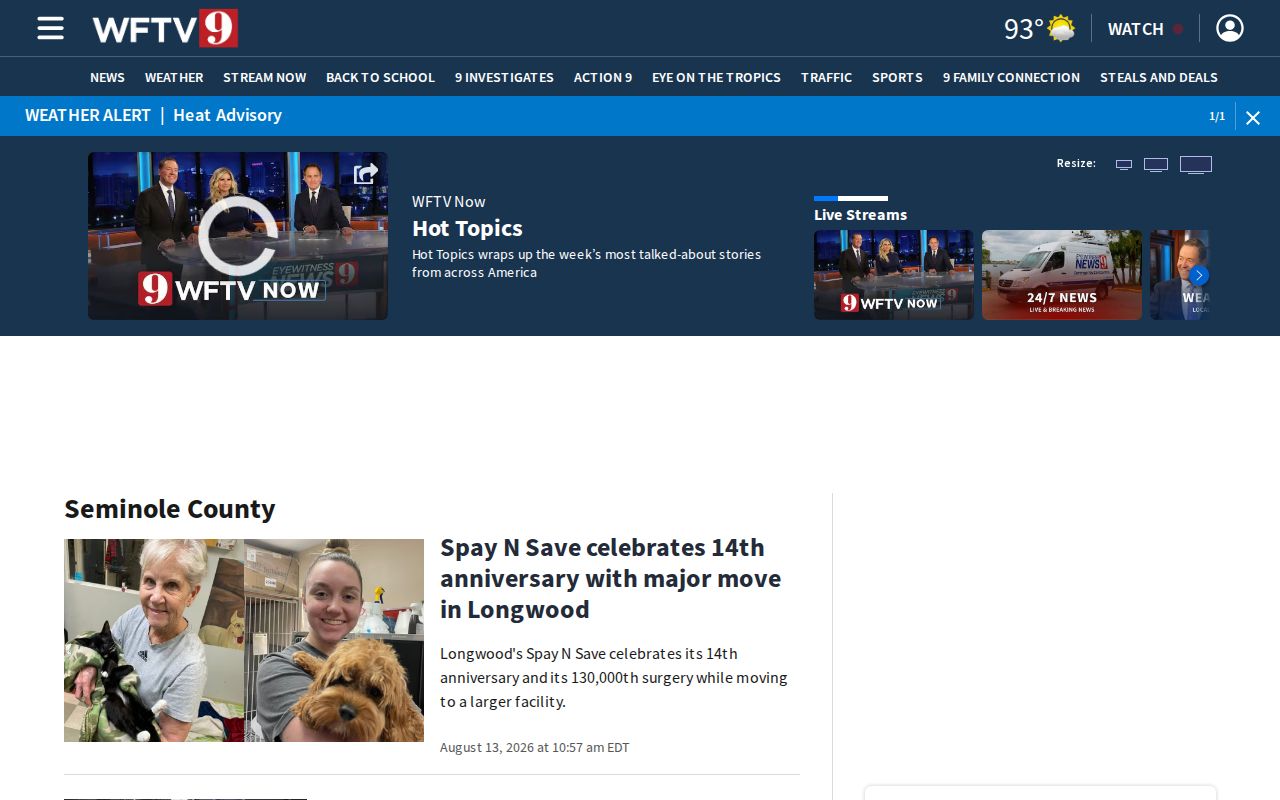Select the large player size
This screenshot has height=800, width=1280.
pyautogui.click(x=1196, y=164)
